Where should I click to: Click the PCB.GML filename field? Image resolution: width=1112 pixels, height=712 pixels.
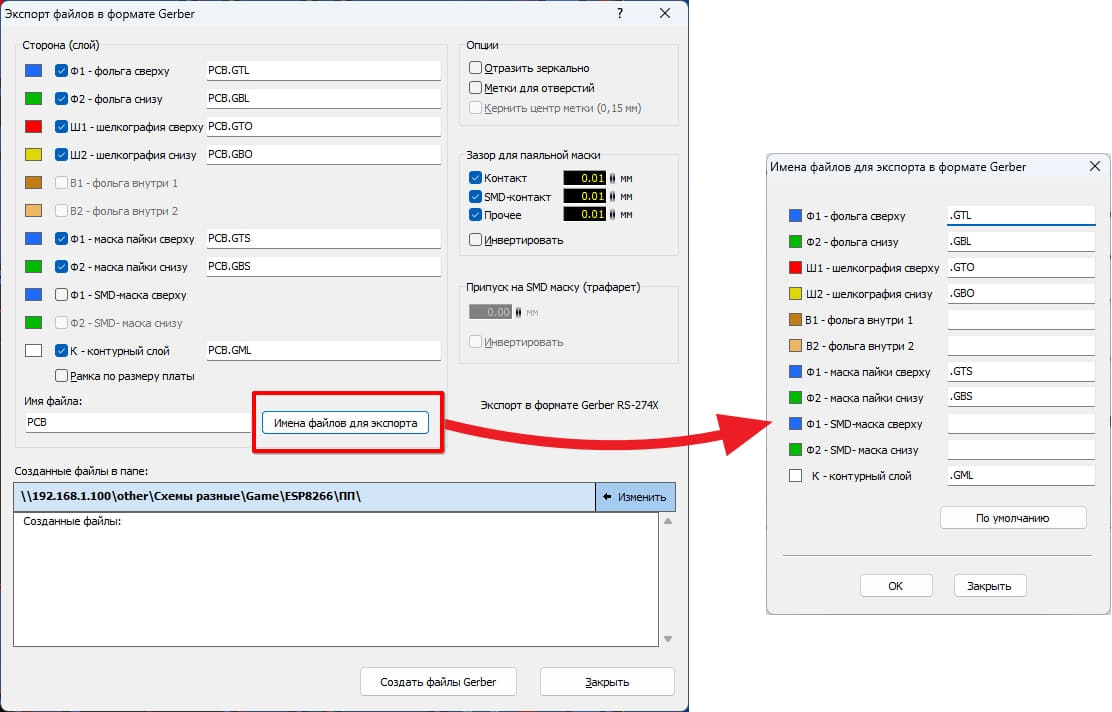click(323, 350)
